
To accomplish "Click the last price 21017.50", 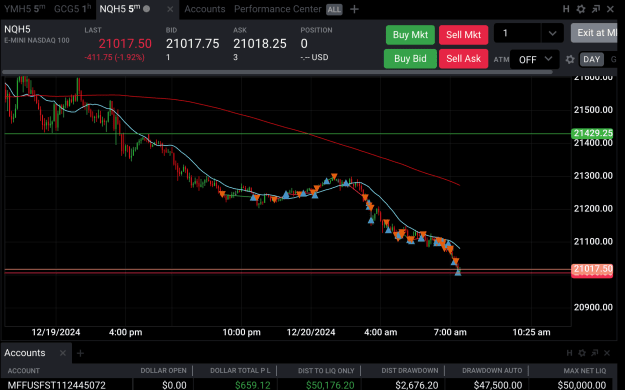I will 125,43.
